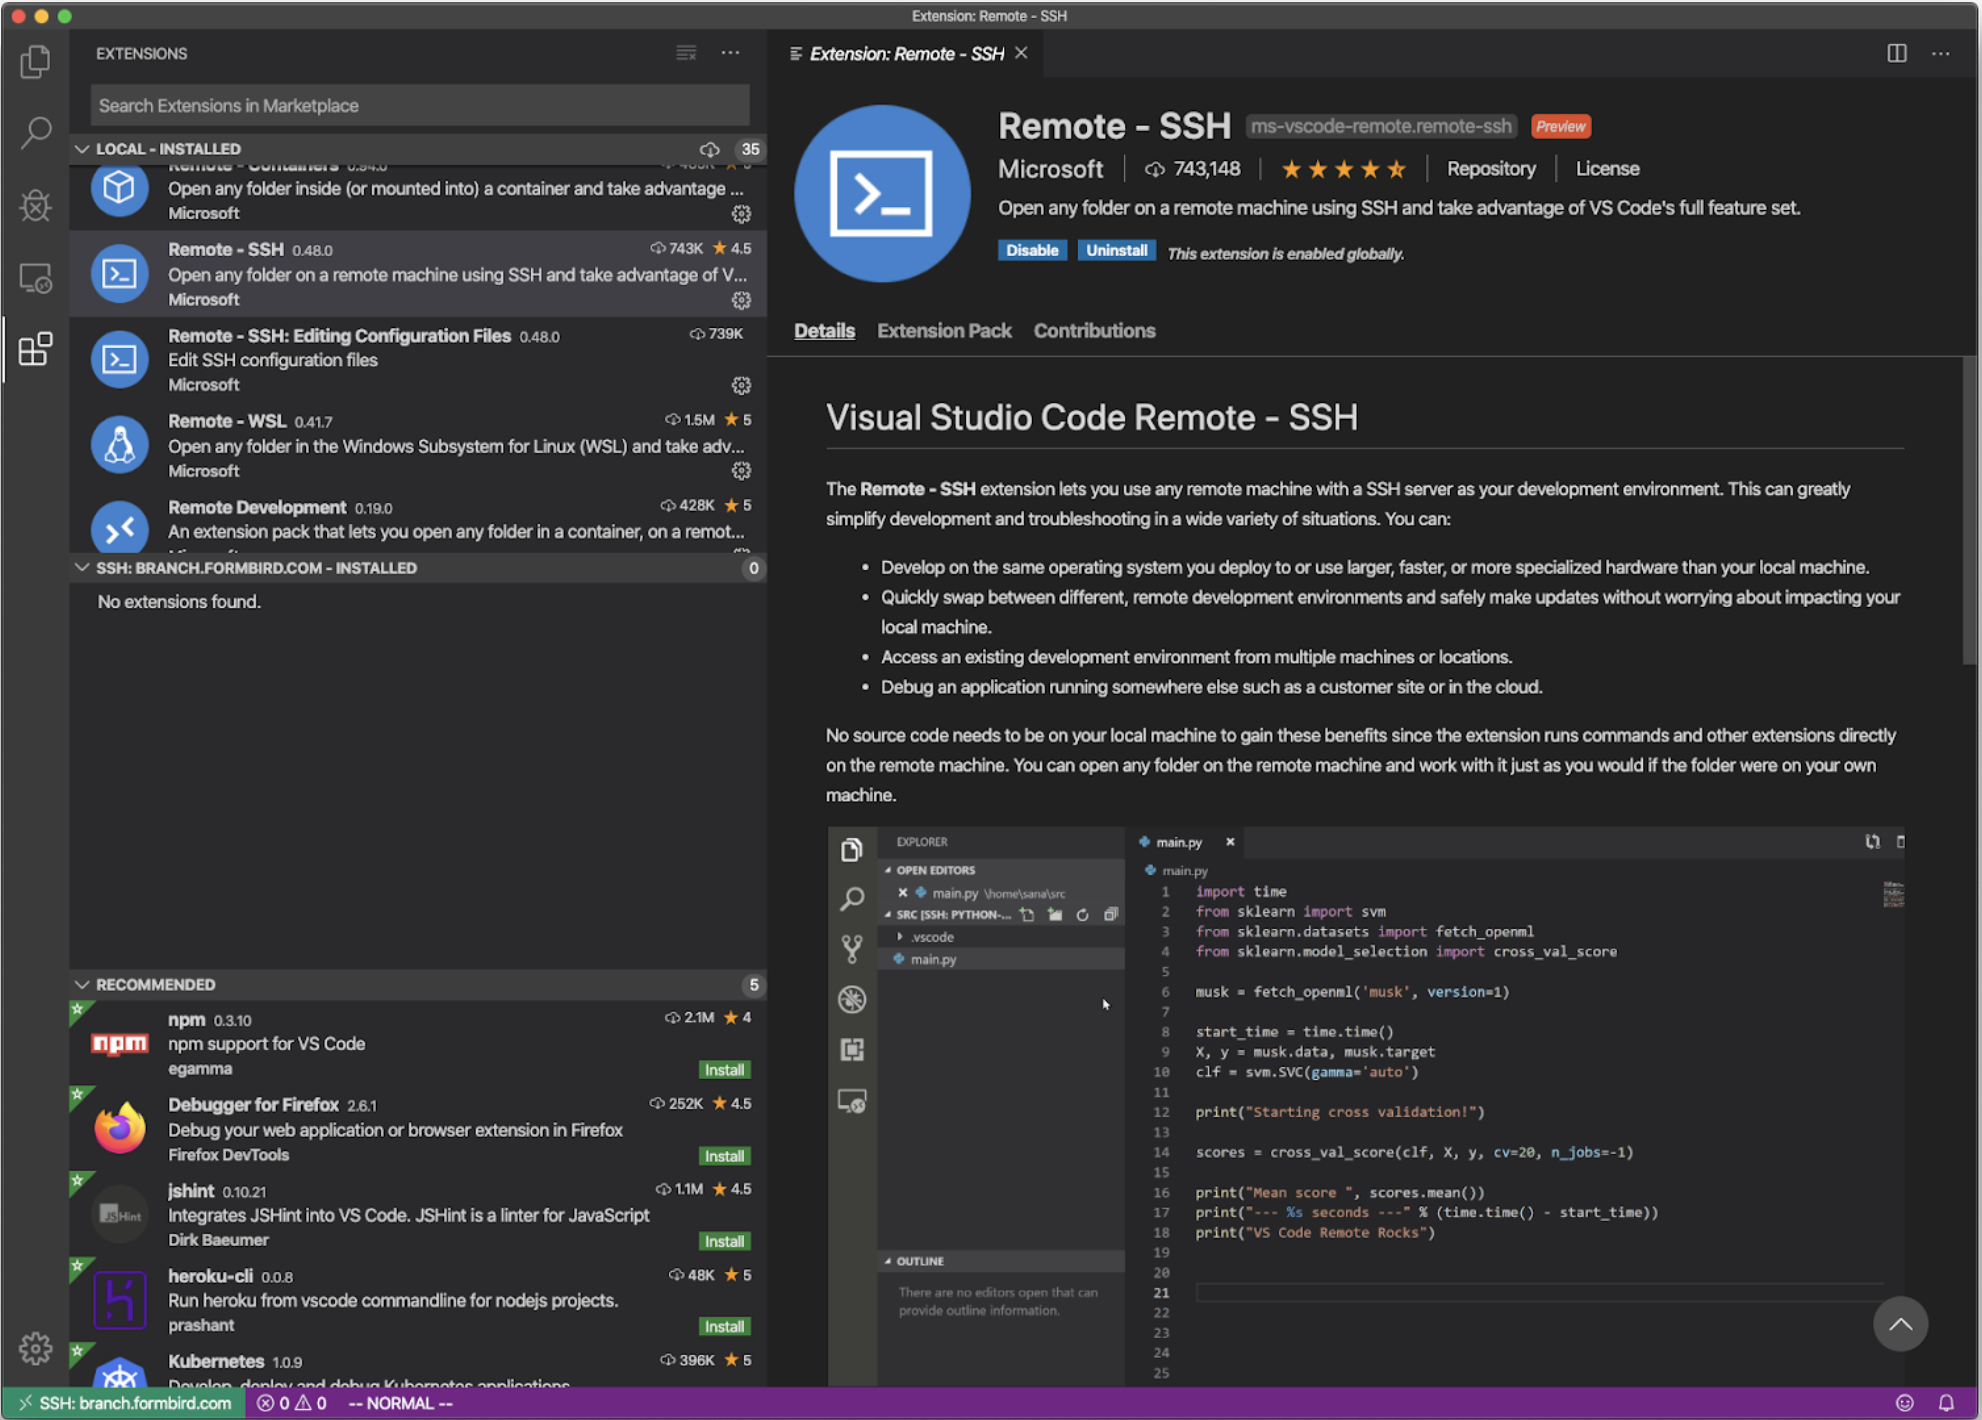Close the Extension: Remote - SSH tab
Image resolution: width=1982 pixels, height=1420 pixels.
1021,53
